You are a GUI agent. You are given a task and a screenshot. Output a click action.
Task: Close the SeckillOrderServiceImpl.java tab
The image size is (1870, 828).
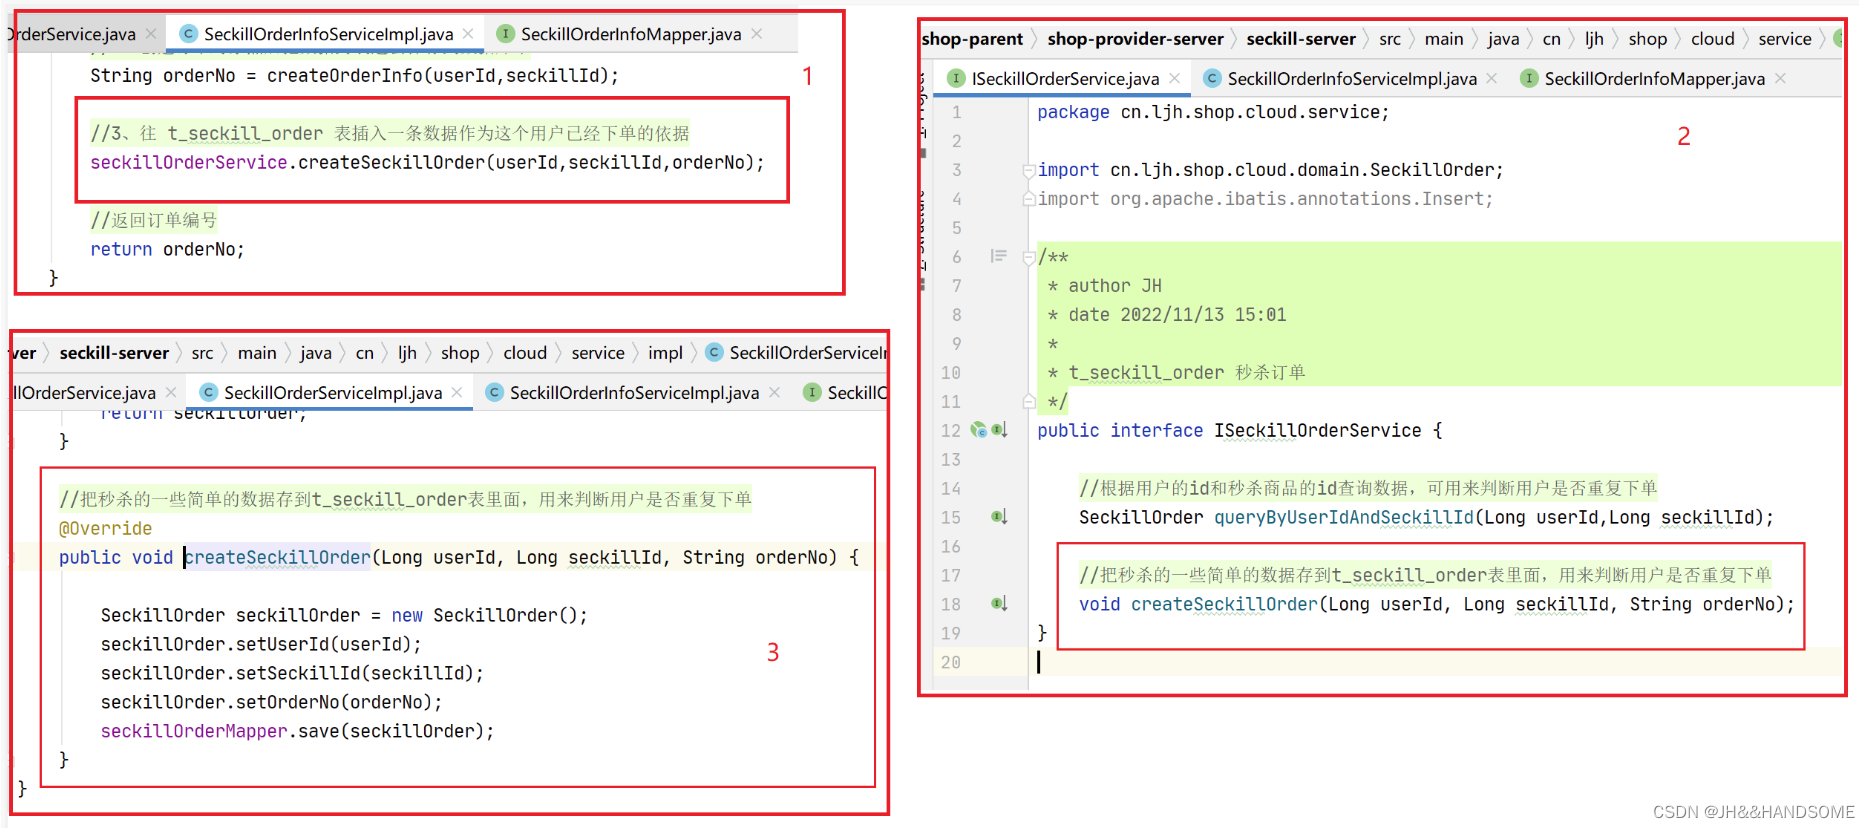pos(457,392)
